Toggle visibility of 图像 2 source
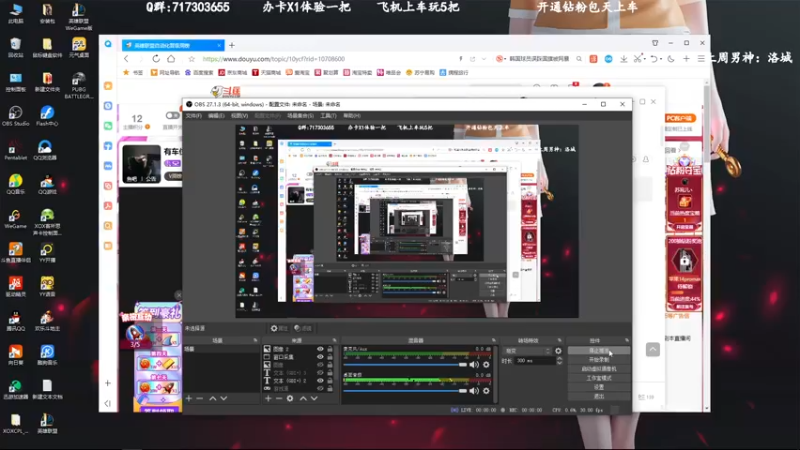Screen dimensions: 800x450 coord(320,349)
